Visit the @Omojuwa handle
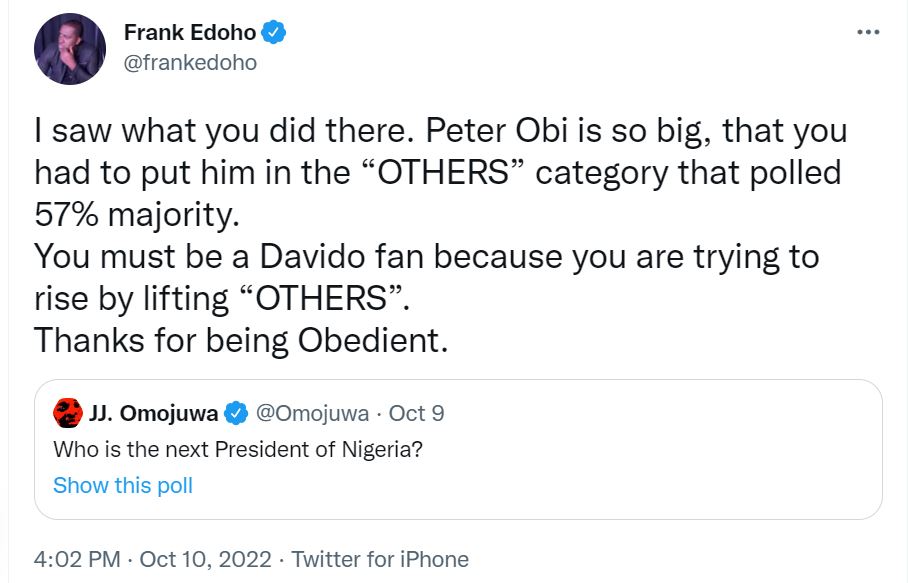The height and width of the screenshot is (583, 908). [x=312, y=413]
